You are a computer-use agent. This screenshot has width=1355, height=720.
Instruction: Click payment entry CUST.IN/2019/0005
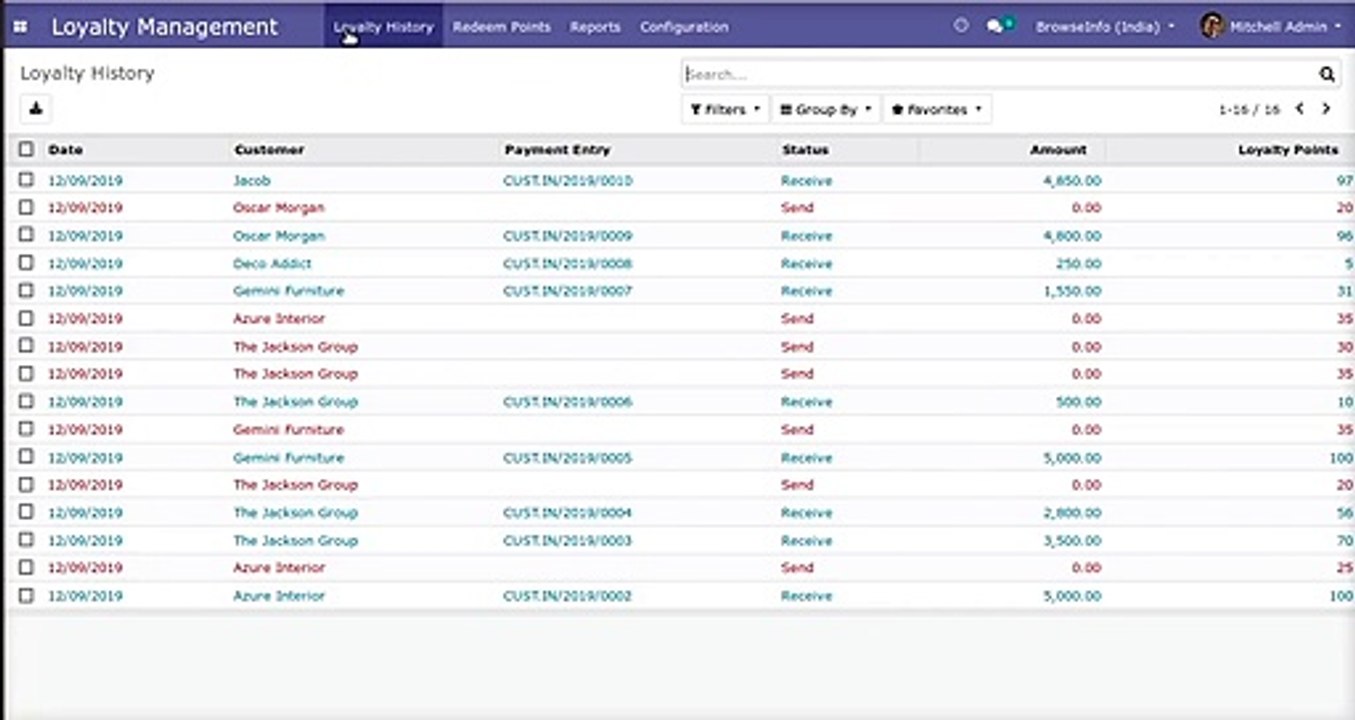click(x=568, y=458)
